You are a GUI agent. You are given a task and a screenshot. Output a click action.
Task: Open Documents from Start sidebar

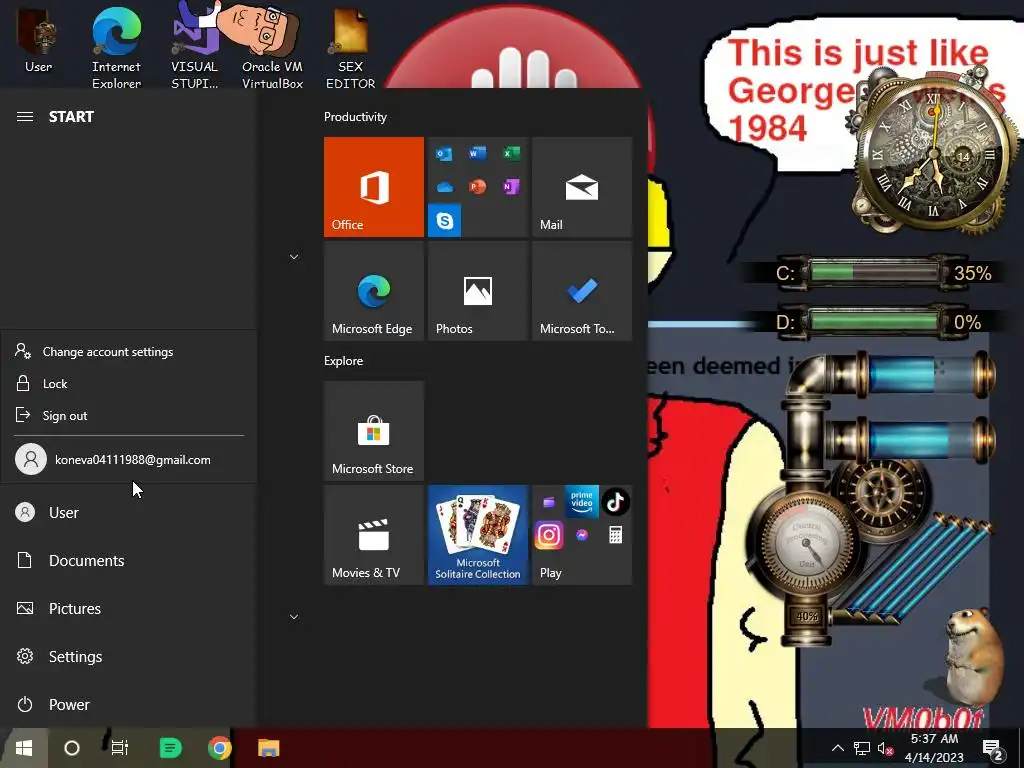[128, 560]
